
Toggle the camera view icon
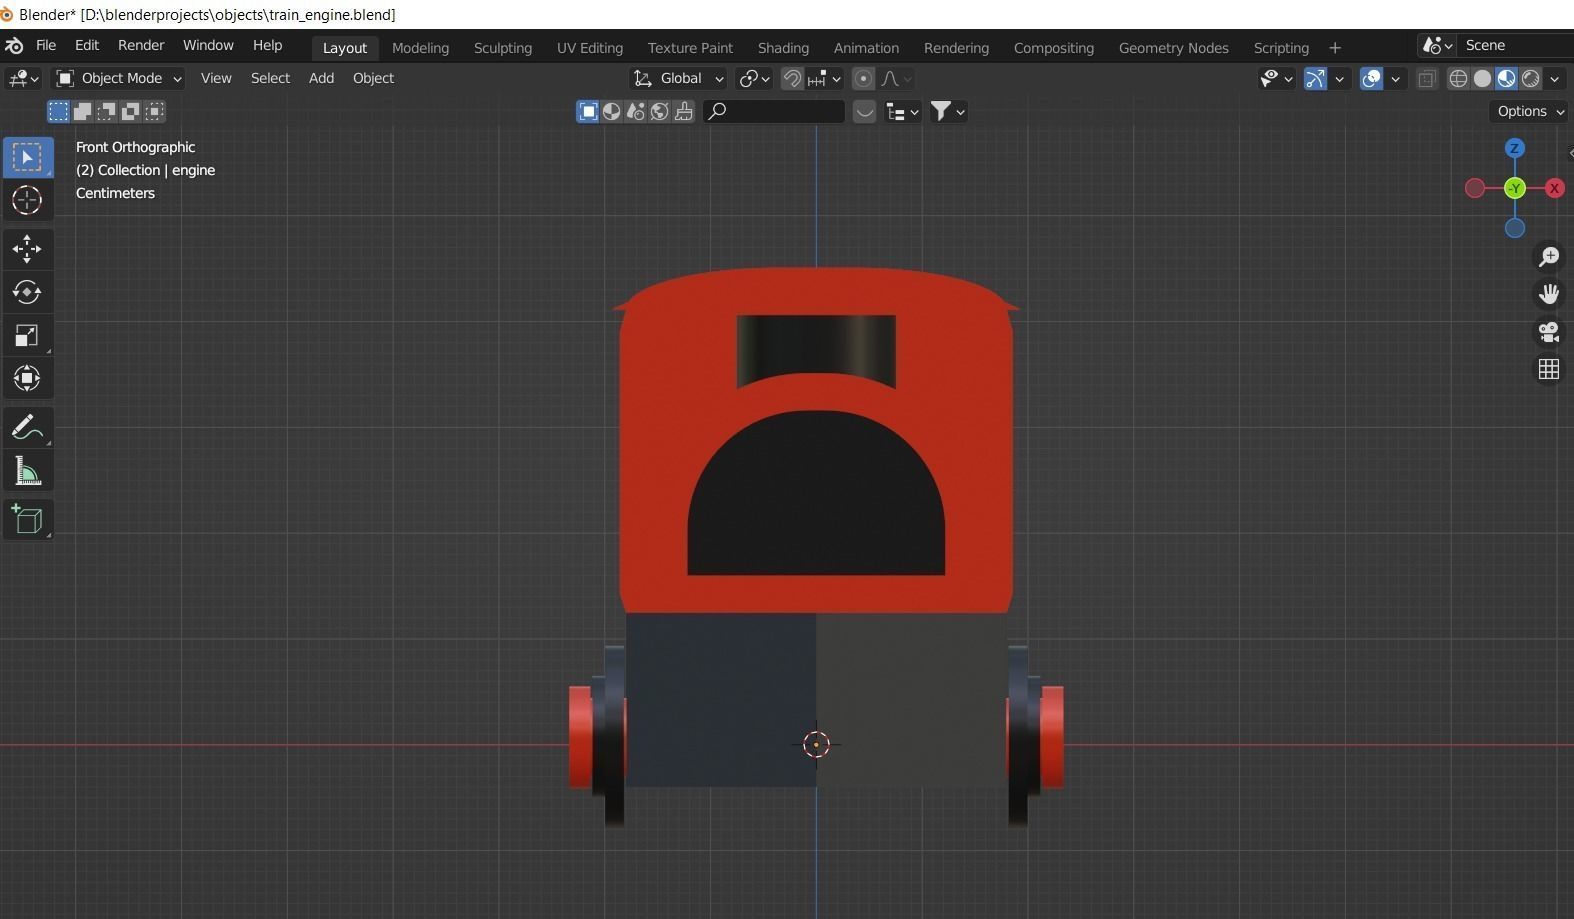(1549, 331)
